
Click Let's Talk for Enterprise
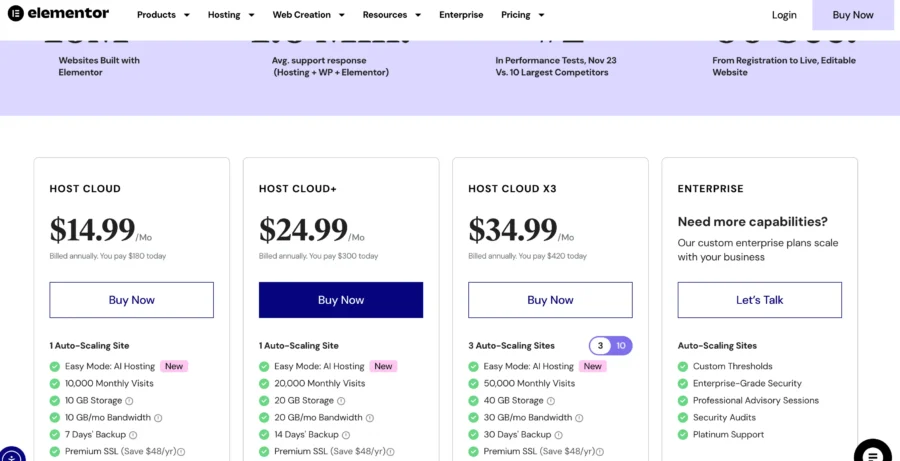pos(759,300)
